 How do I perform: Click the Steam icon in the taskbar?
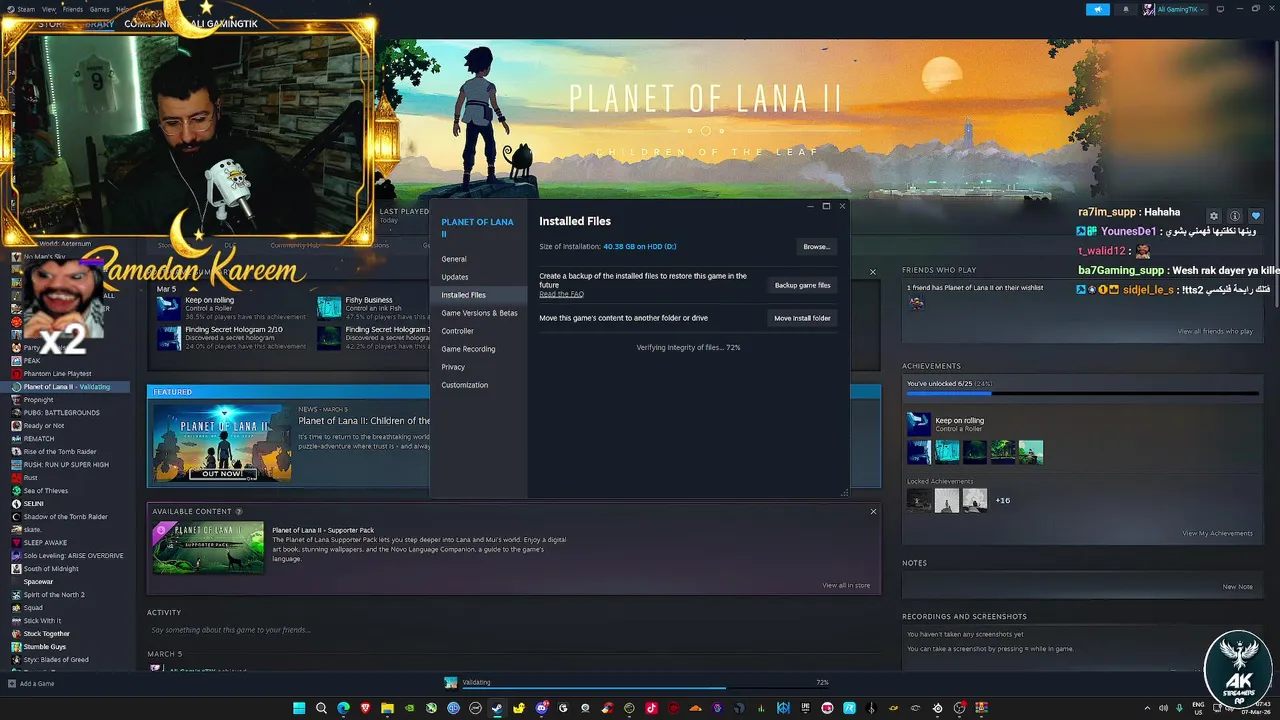pyautogui.click(x=497, y=708)
